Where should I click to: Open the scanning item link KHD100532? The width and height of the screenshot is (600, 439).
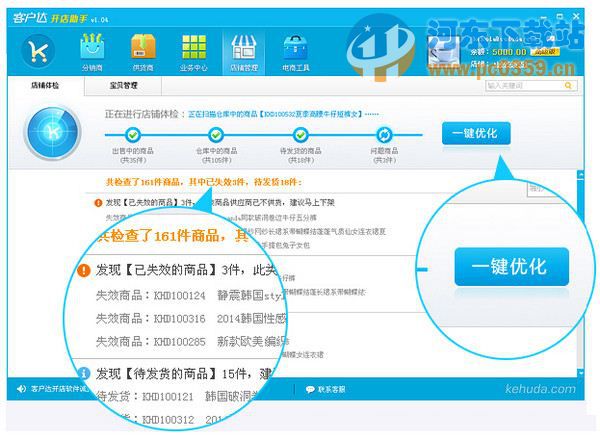click(283, 114)
